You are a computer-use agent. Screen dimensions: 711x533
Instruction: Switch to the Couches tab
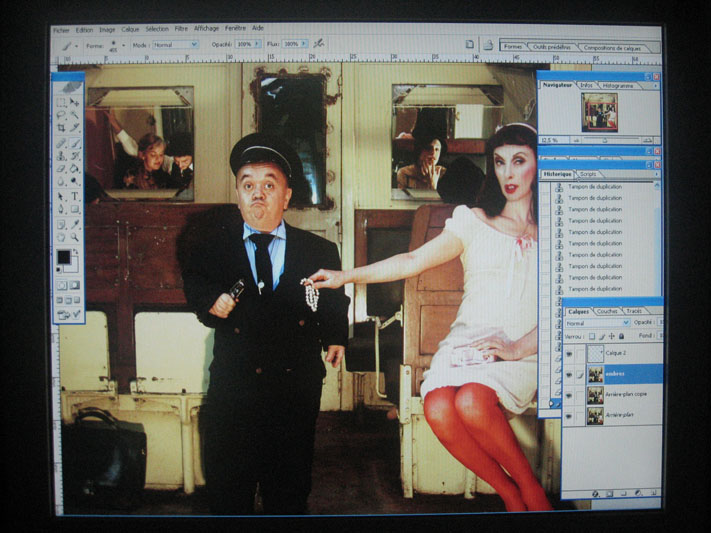(607, 311)
